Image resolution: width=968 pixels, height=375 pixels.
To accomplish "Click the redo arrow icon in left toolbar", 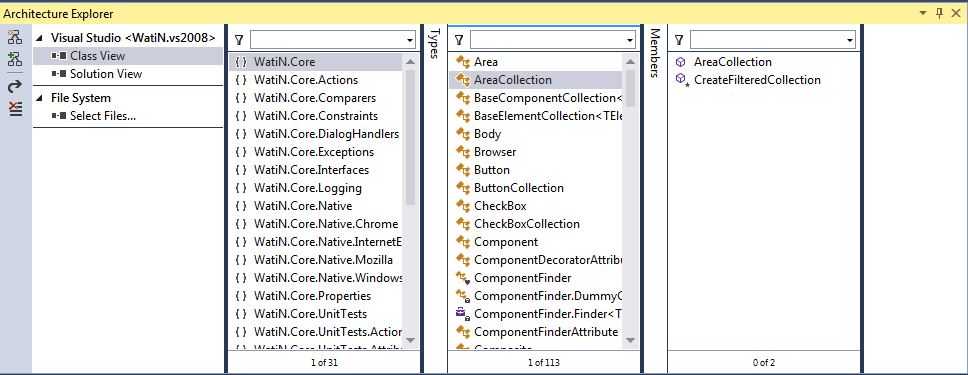I will 15,86.
